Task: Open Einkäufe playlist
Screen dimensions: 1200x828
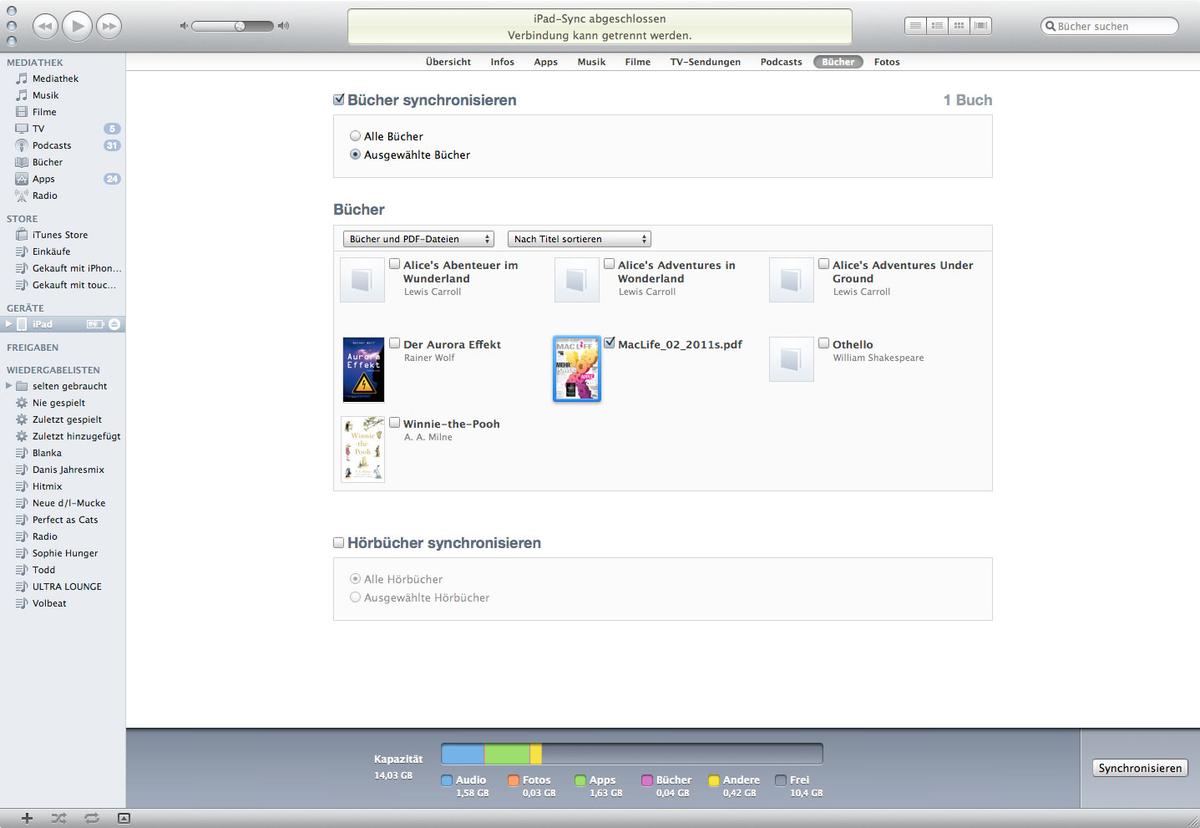Action: [x=51, y=252]
